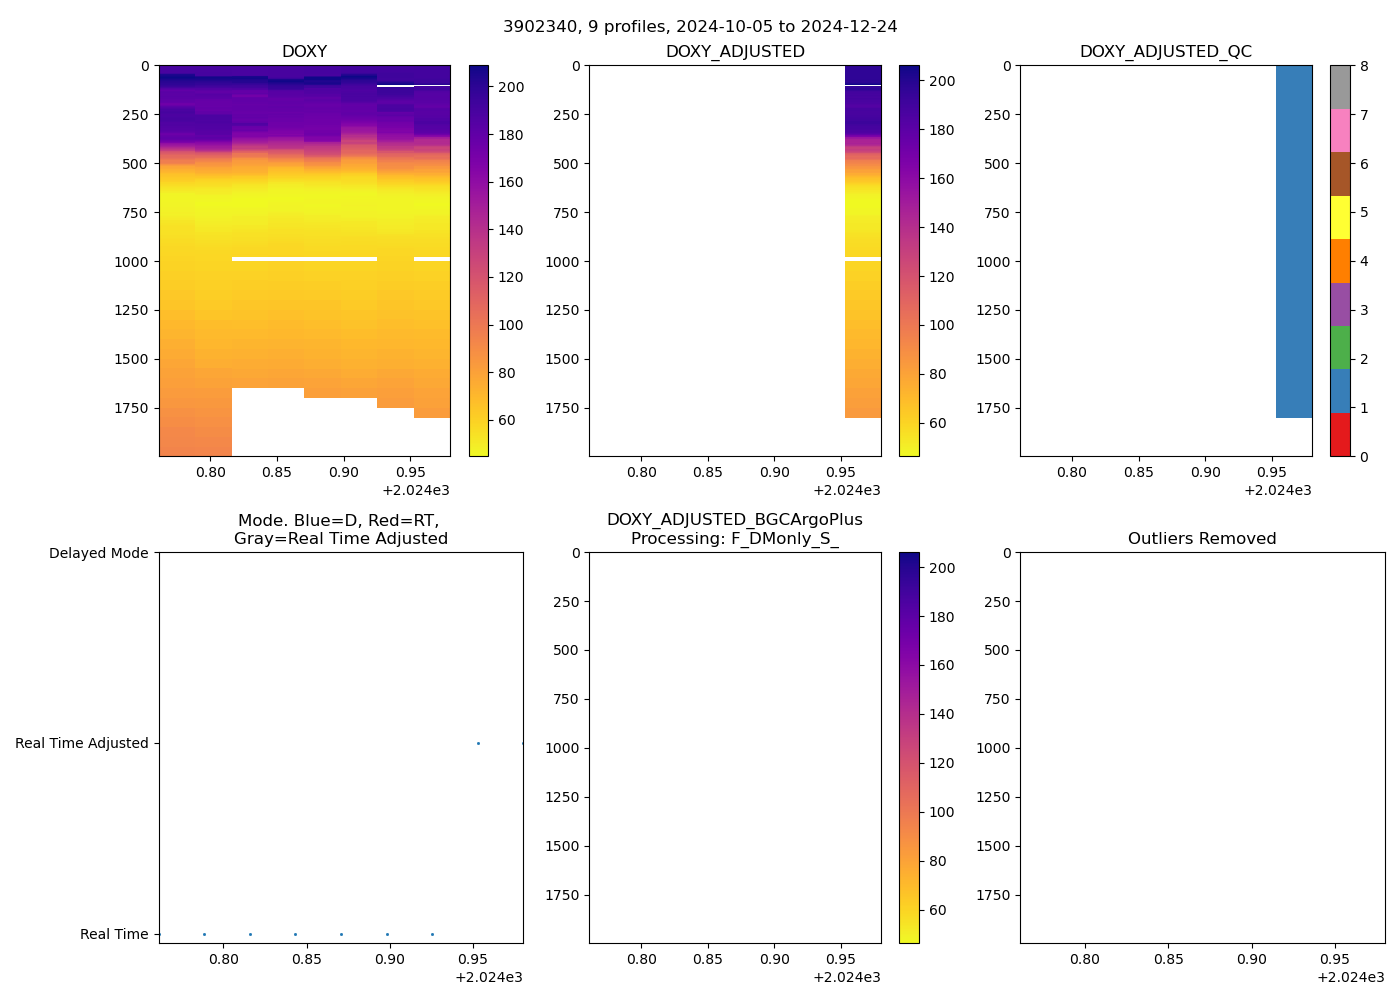Click the DOXY_ADJUSTED_BGCArgoPlus plot title
Viewport: 1400px width, 1000px height.
(734, 529)
